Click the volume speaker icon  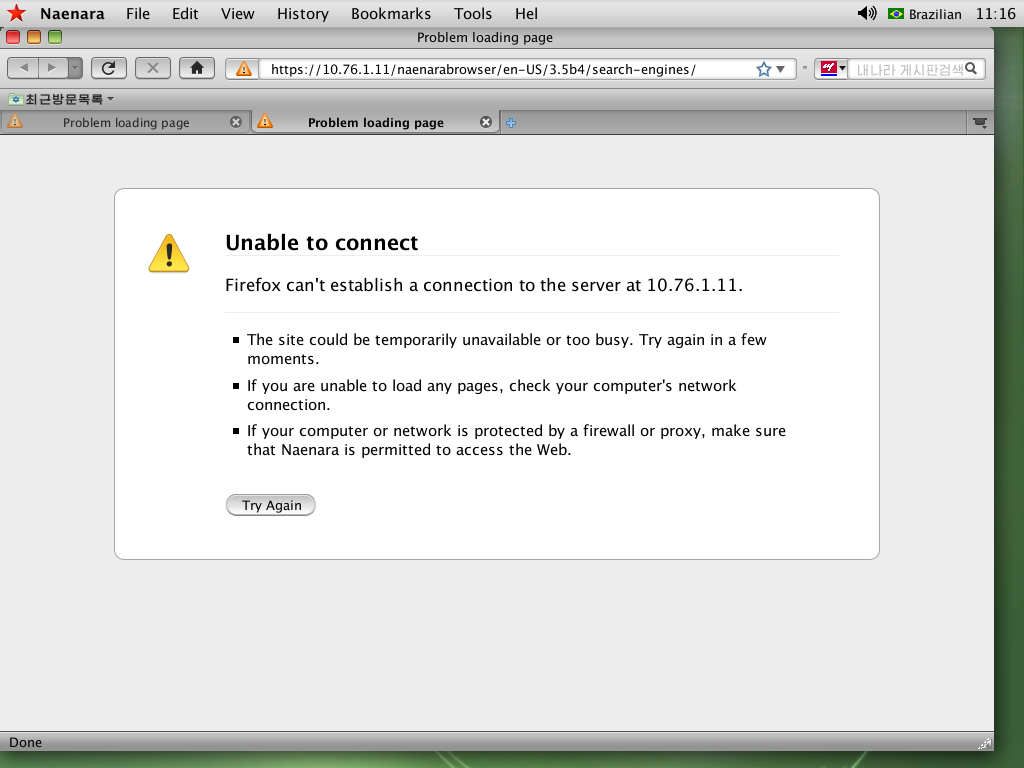click(x=867, y=13)
